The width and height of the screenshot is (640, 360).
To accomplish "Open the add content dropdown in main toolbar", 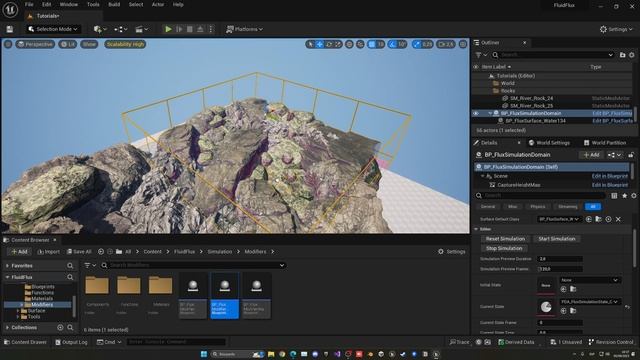I will click(100, 29).
